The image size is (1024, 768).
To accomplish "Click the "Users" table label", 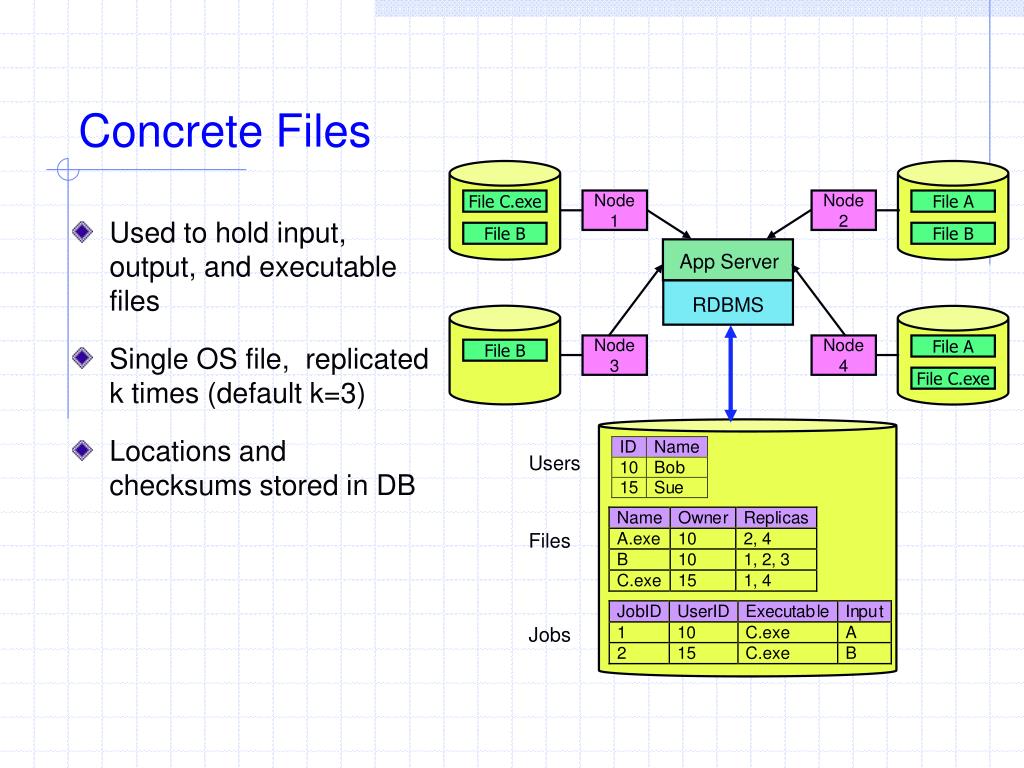I will tap(554, 463).
